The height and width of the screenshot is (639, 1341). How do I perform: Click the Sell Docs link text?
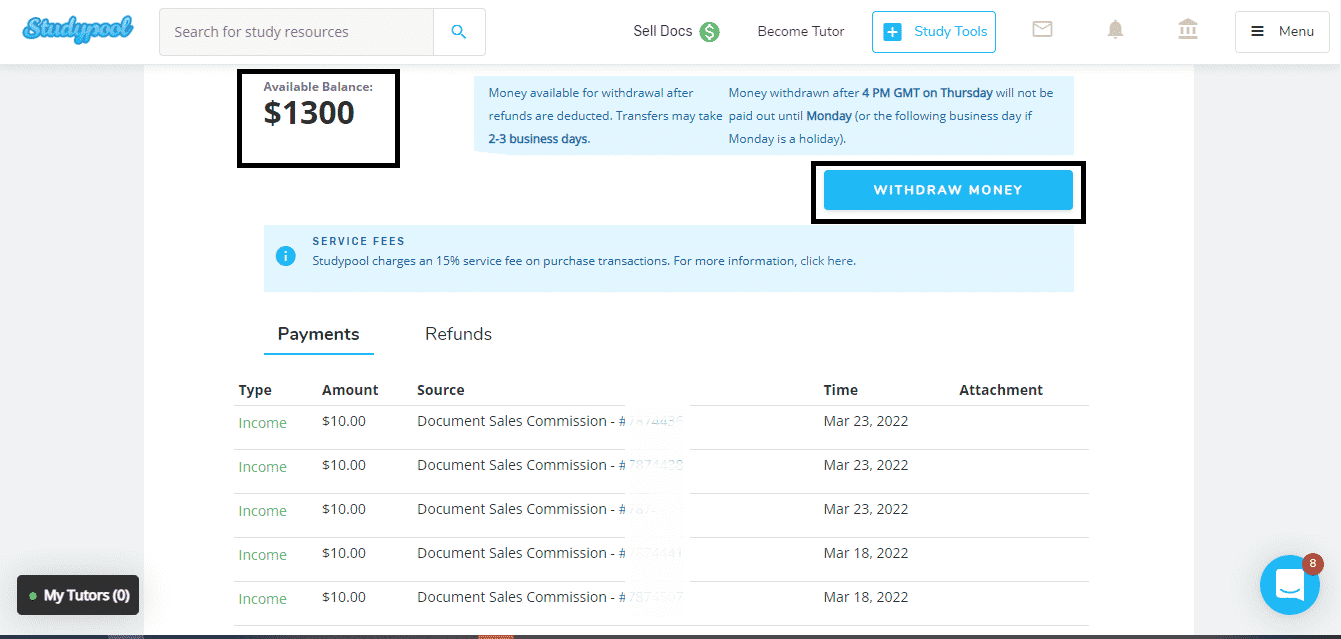pyautogui.click(x=662, y=31)
